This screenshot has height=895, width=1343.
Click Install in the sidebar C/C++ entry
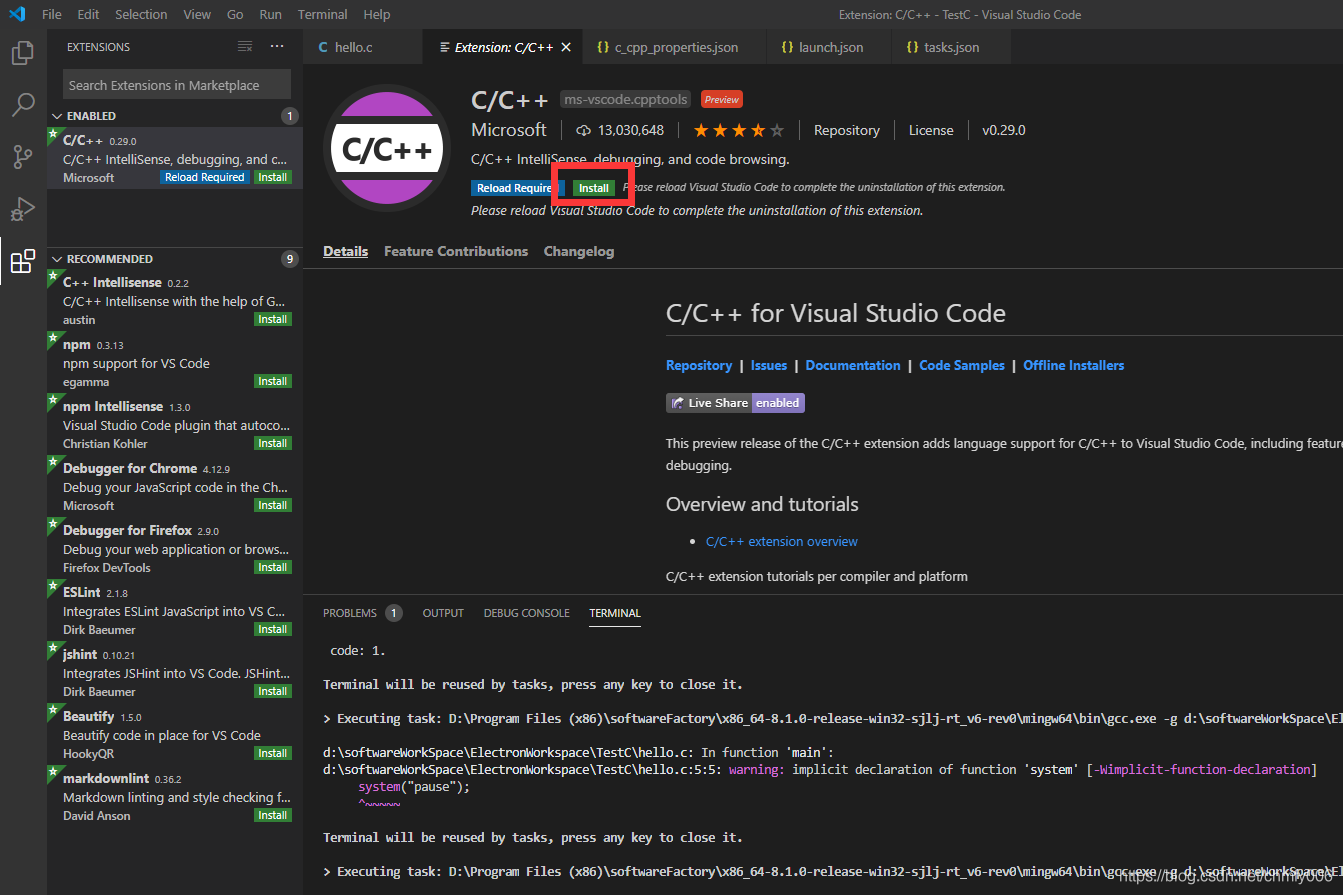(x=273, y=177)
